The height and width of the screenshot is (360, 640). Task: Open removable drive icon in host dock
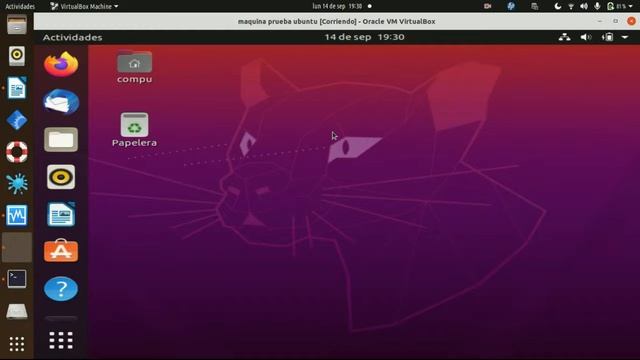pyautogui.click(x=17, y=311)
